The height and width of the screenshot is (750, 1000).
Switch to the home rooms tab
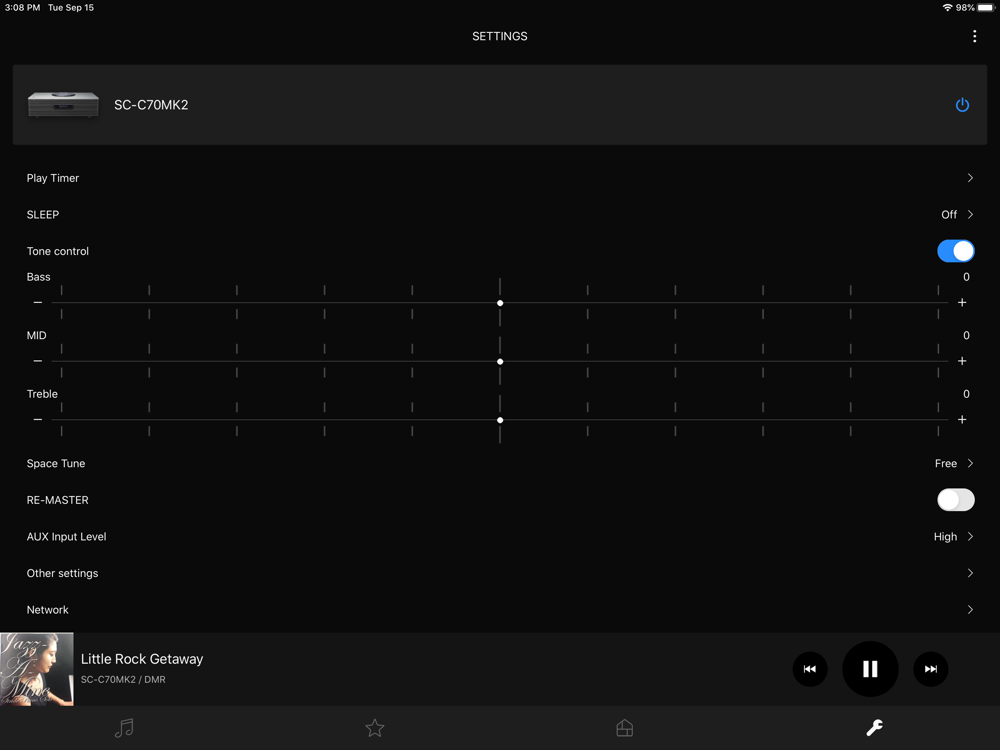click(624, 728)
